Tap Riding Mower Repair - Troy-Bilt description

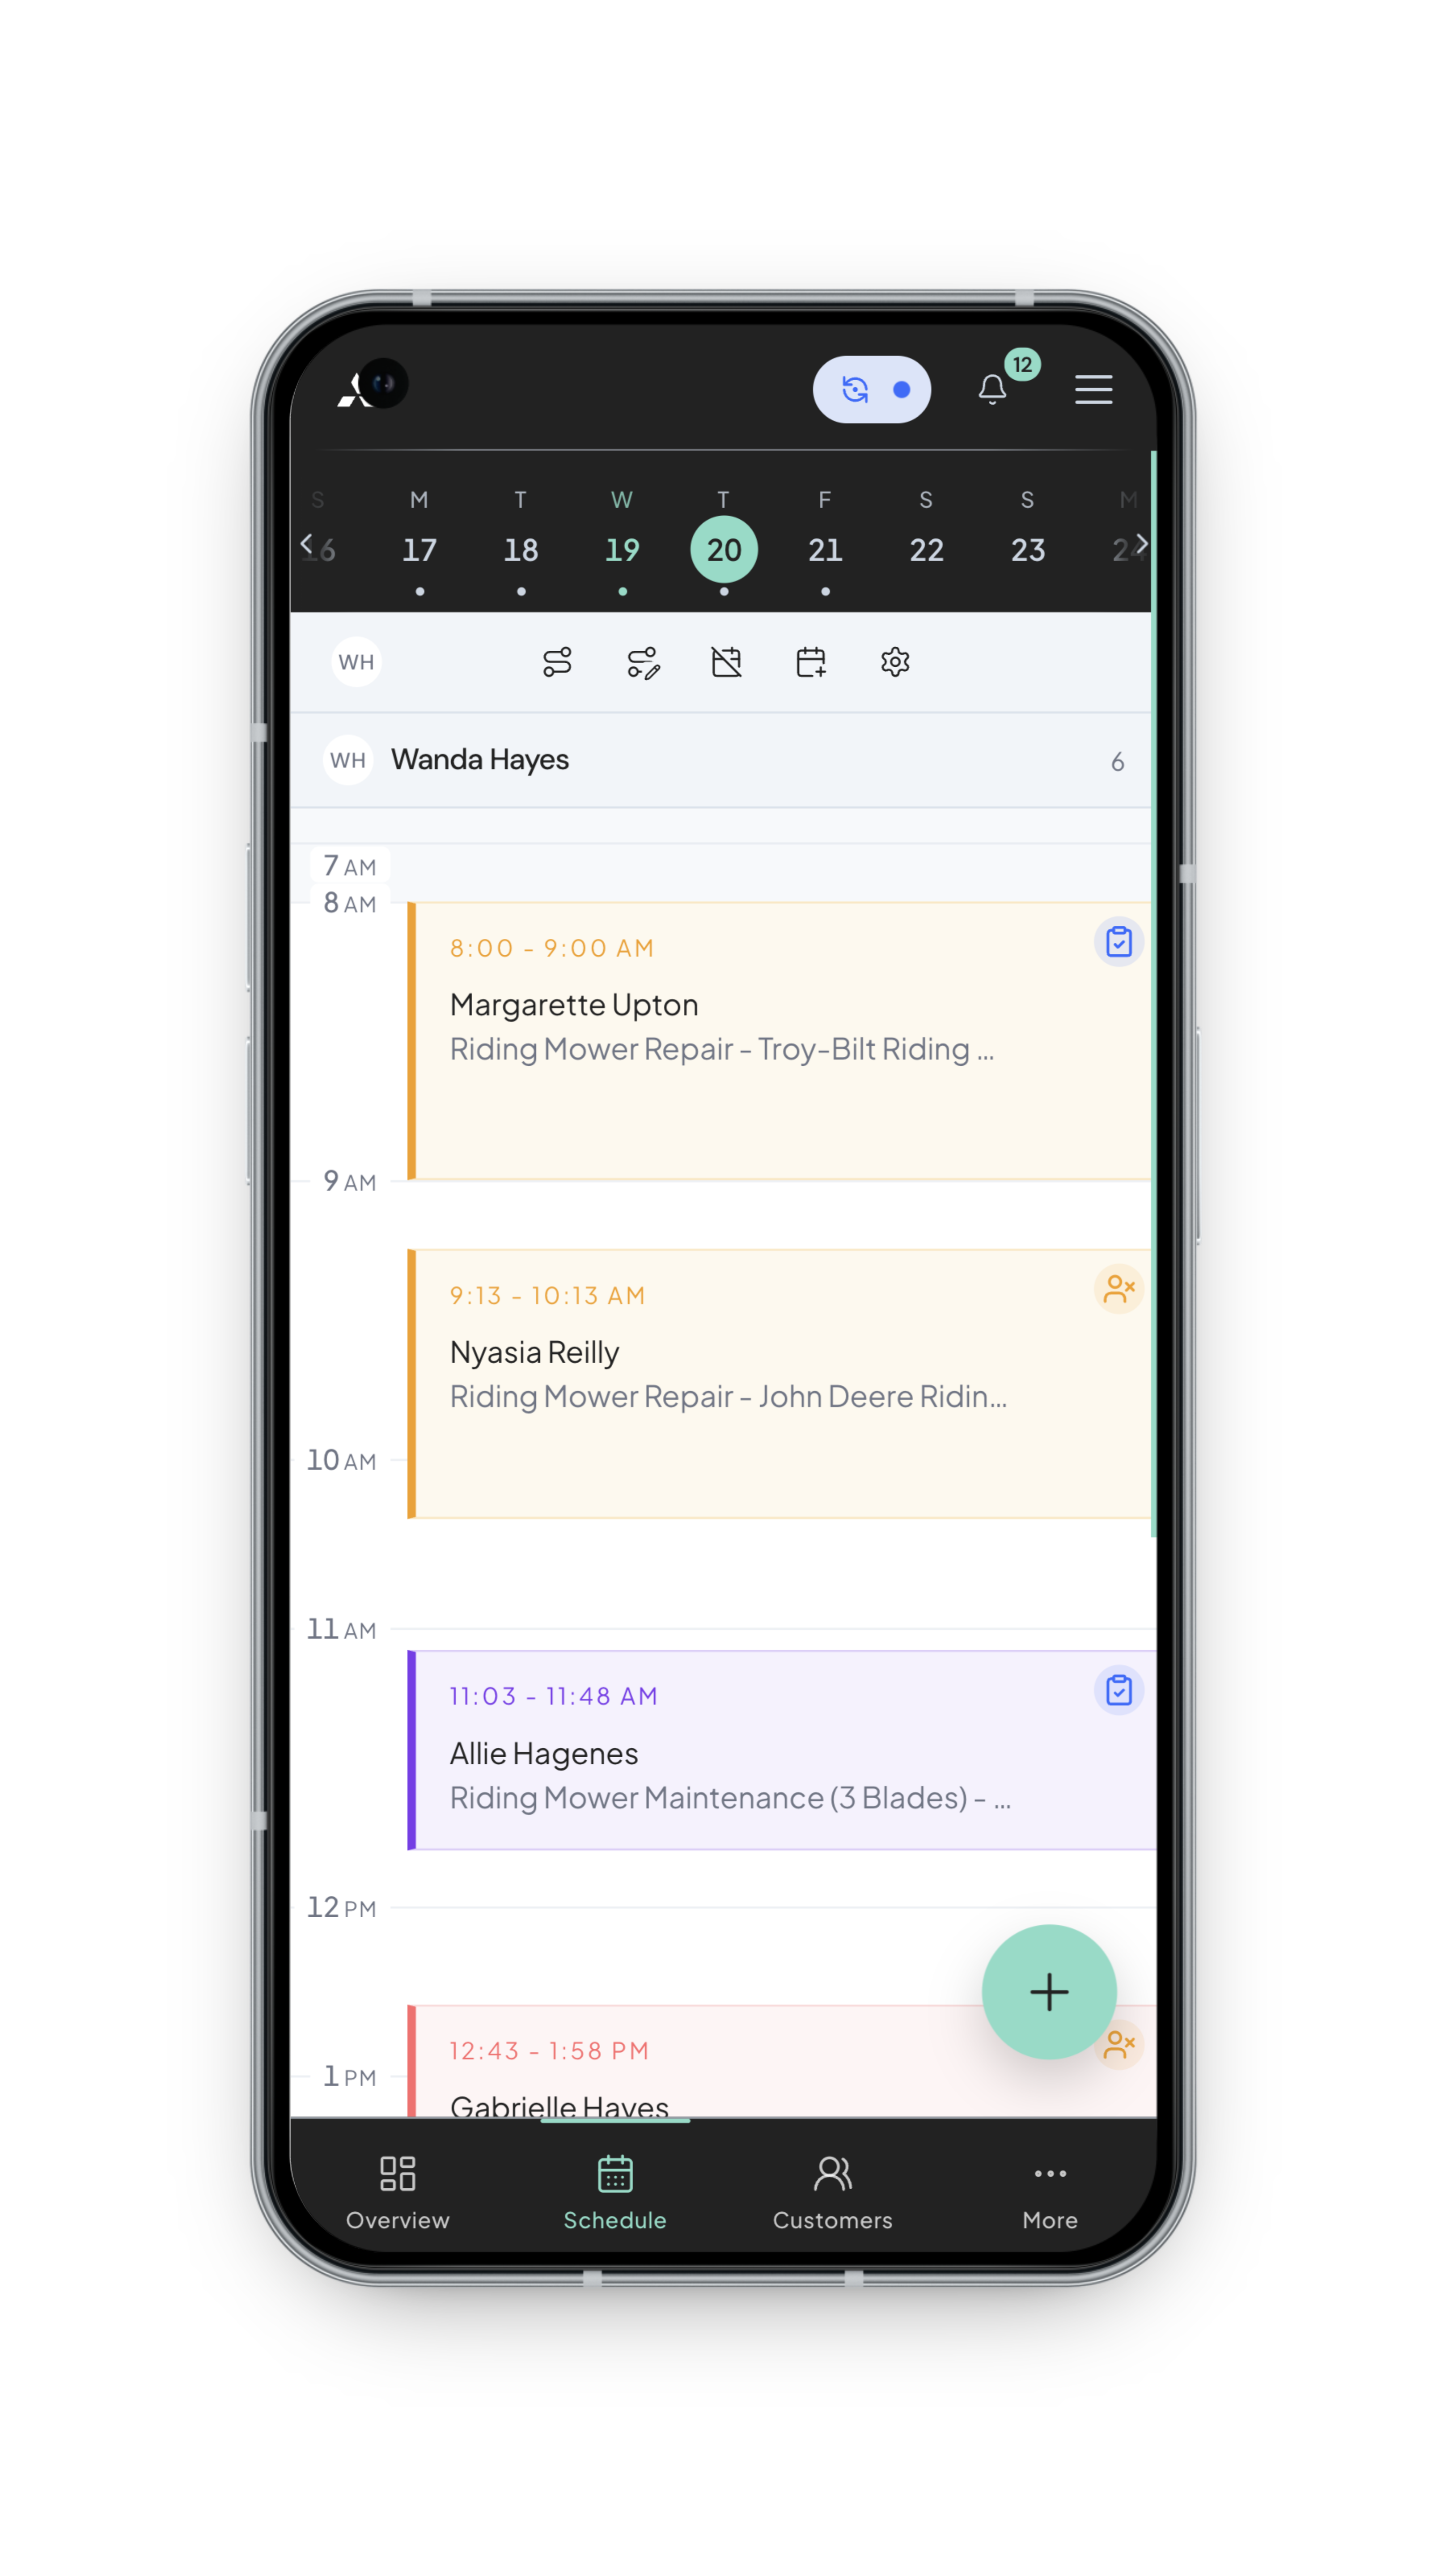point(721,1049)
